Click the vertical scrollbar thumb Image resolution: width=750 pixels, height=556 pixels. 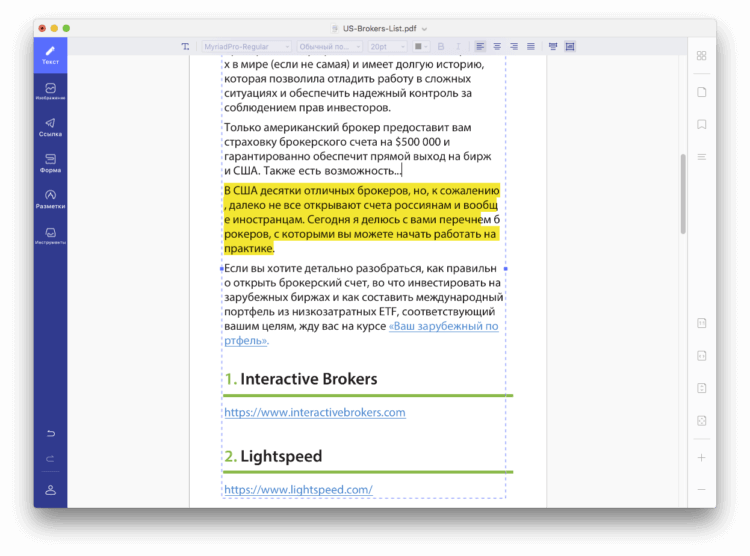tap(683, 194)
